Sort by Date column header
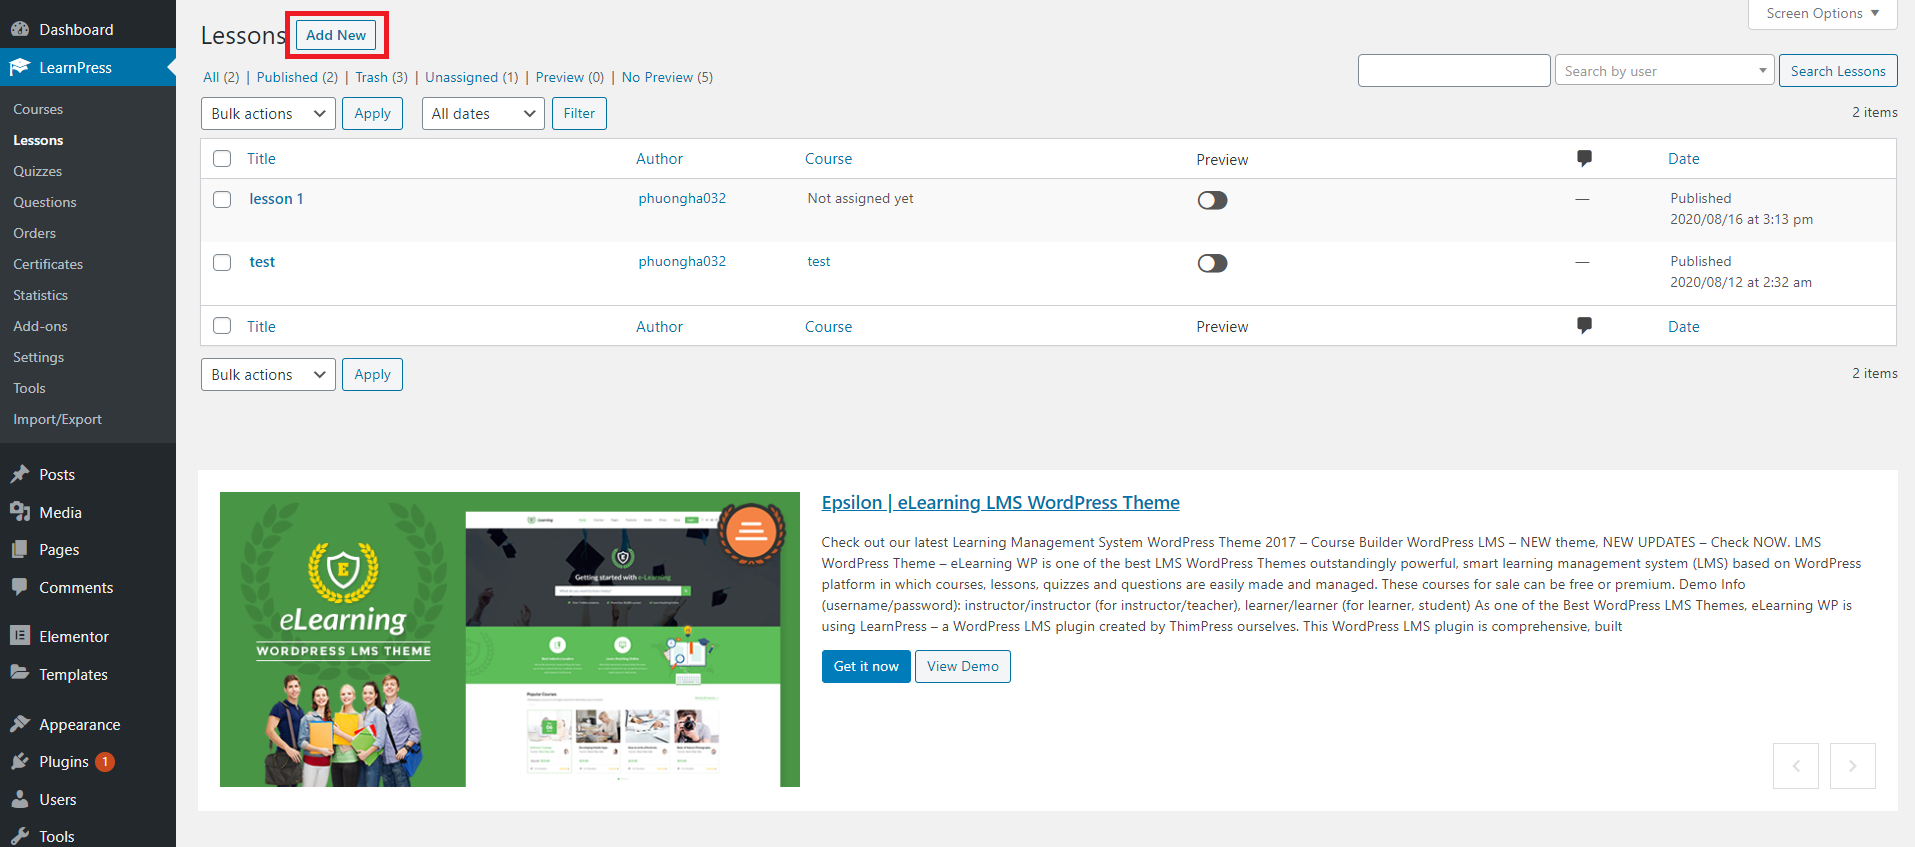This screenshot has width=1915, height=847. 1684,158
